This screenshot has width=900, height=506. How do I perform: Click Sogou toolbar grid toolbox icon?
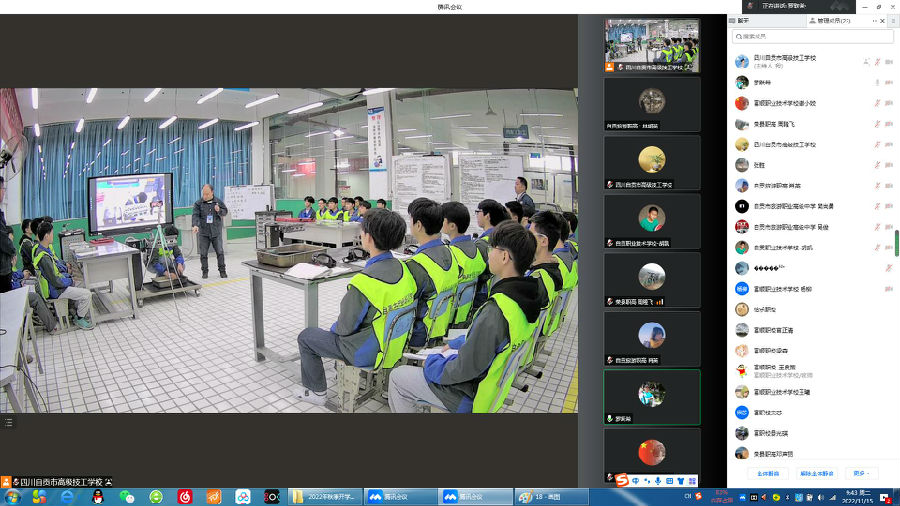692,481
